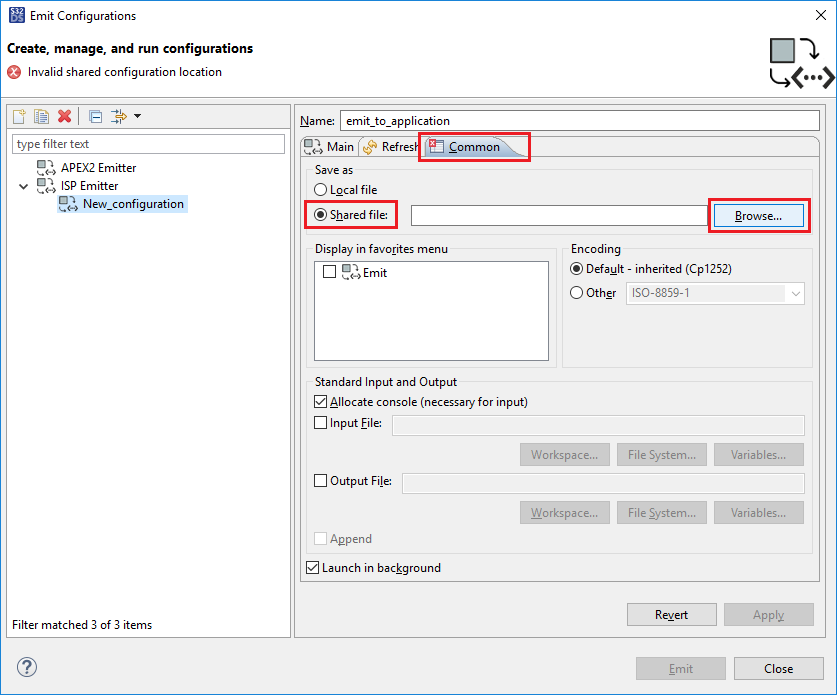Click the ISP Emitter type icon
The image size is (837, 695).
46,186
